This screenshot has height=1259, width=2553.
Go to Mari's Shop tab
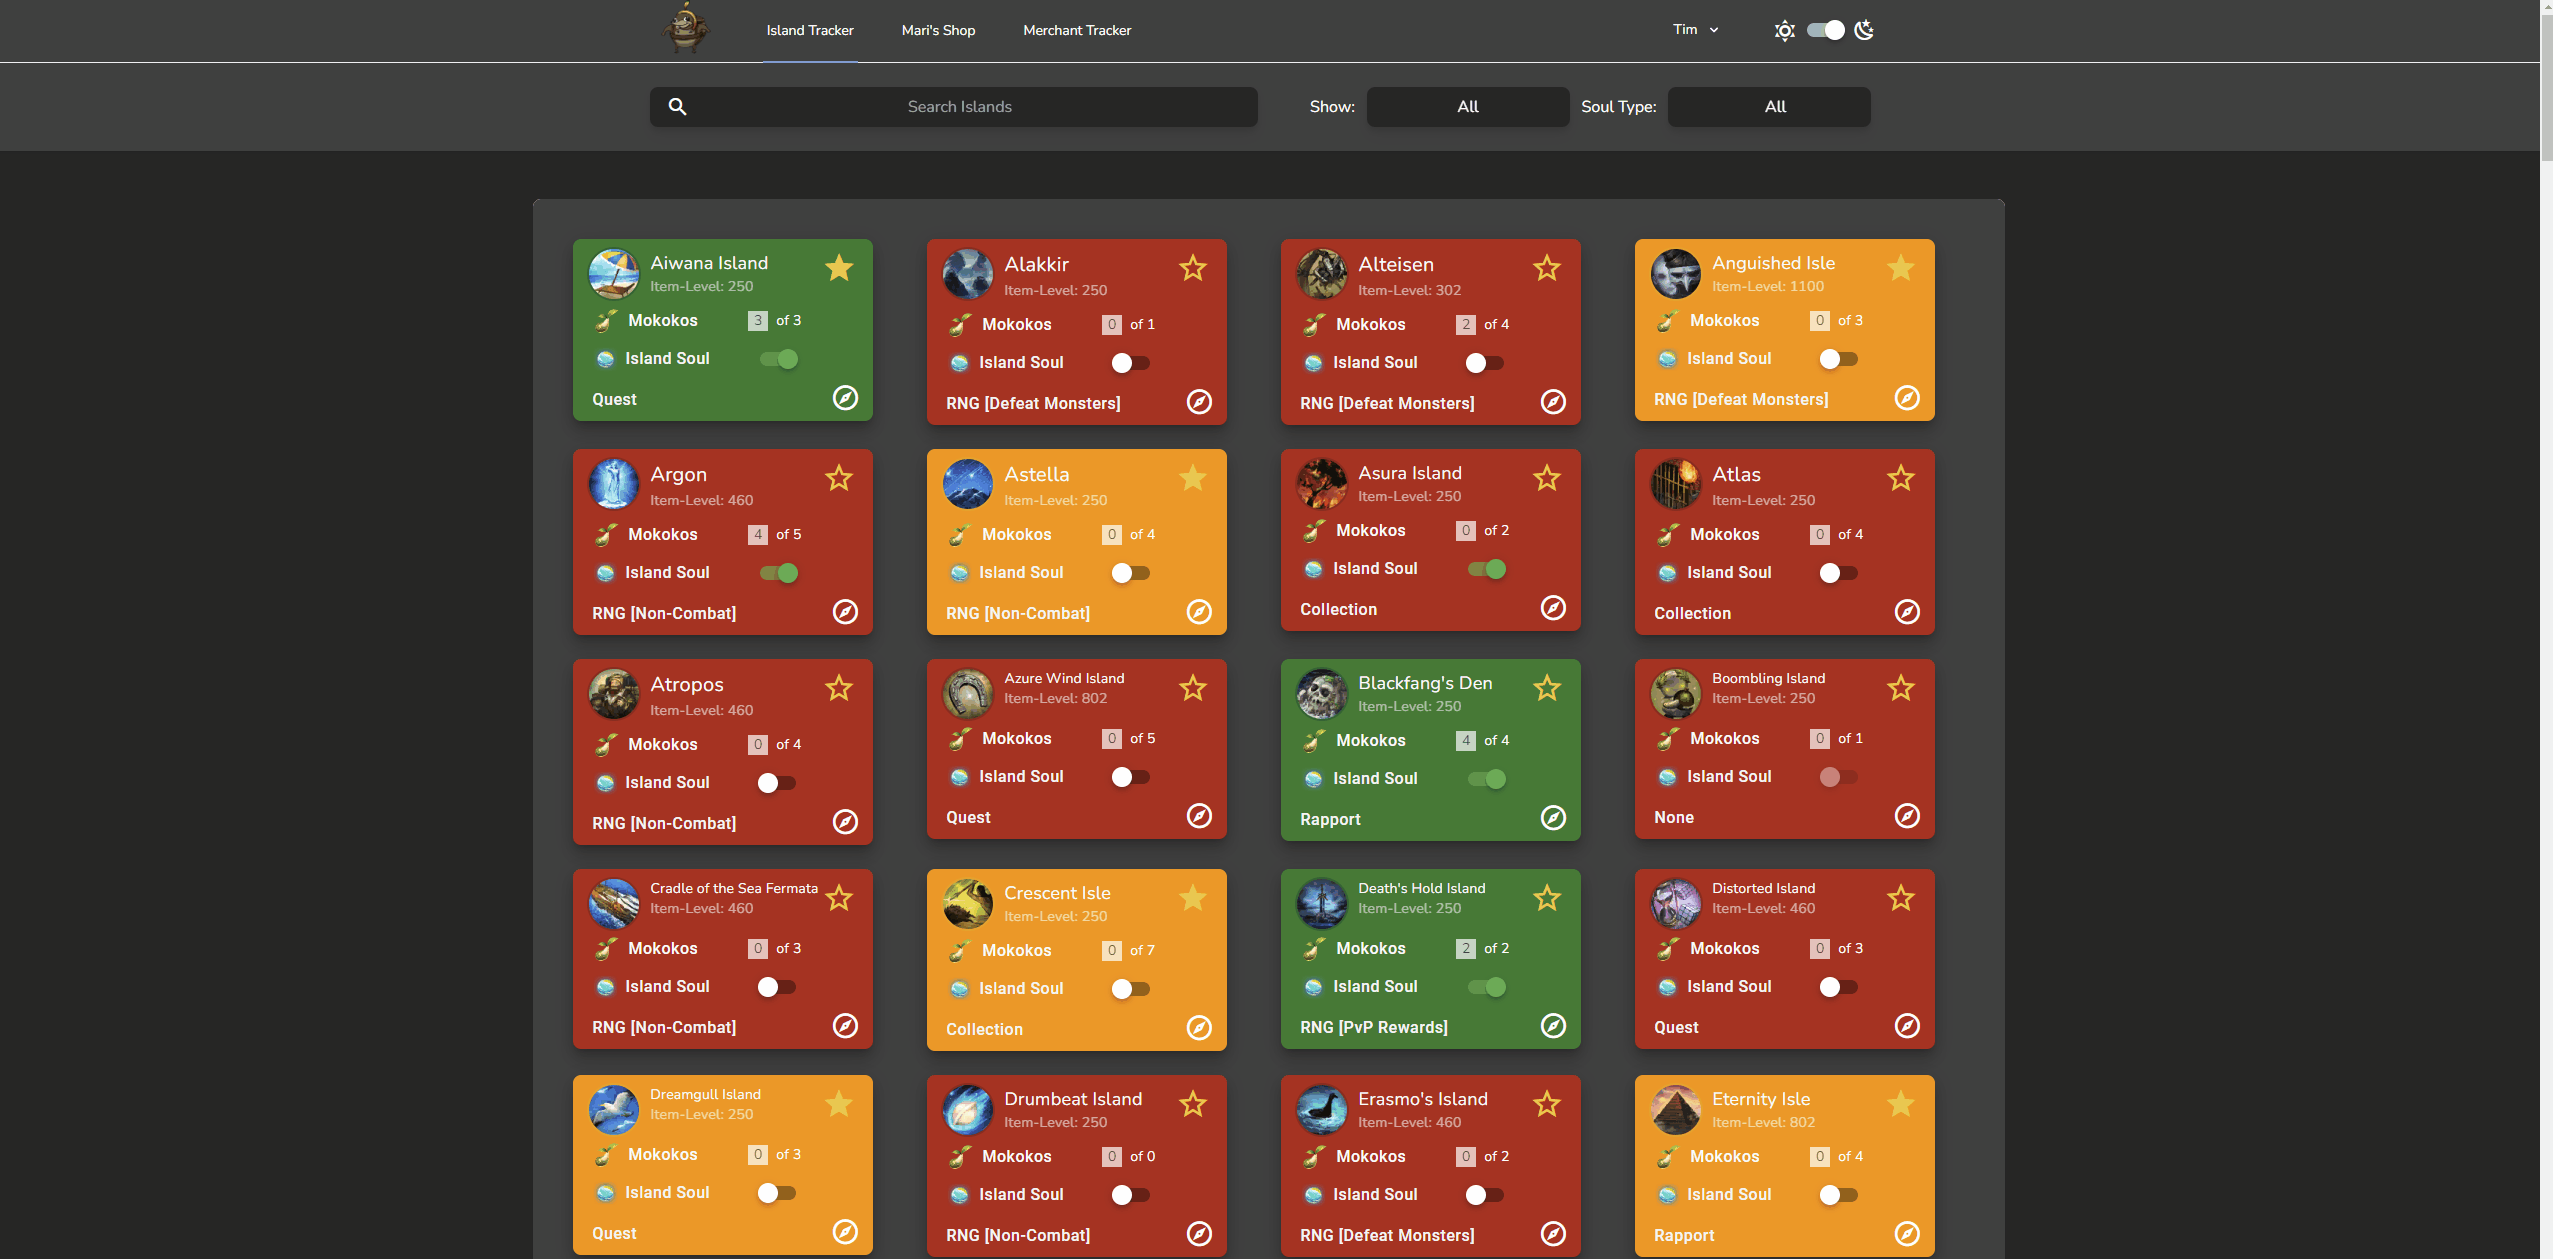coord(938,30)
